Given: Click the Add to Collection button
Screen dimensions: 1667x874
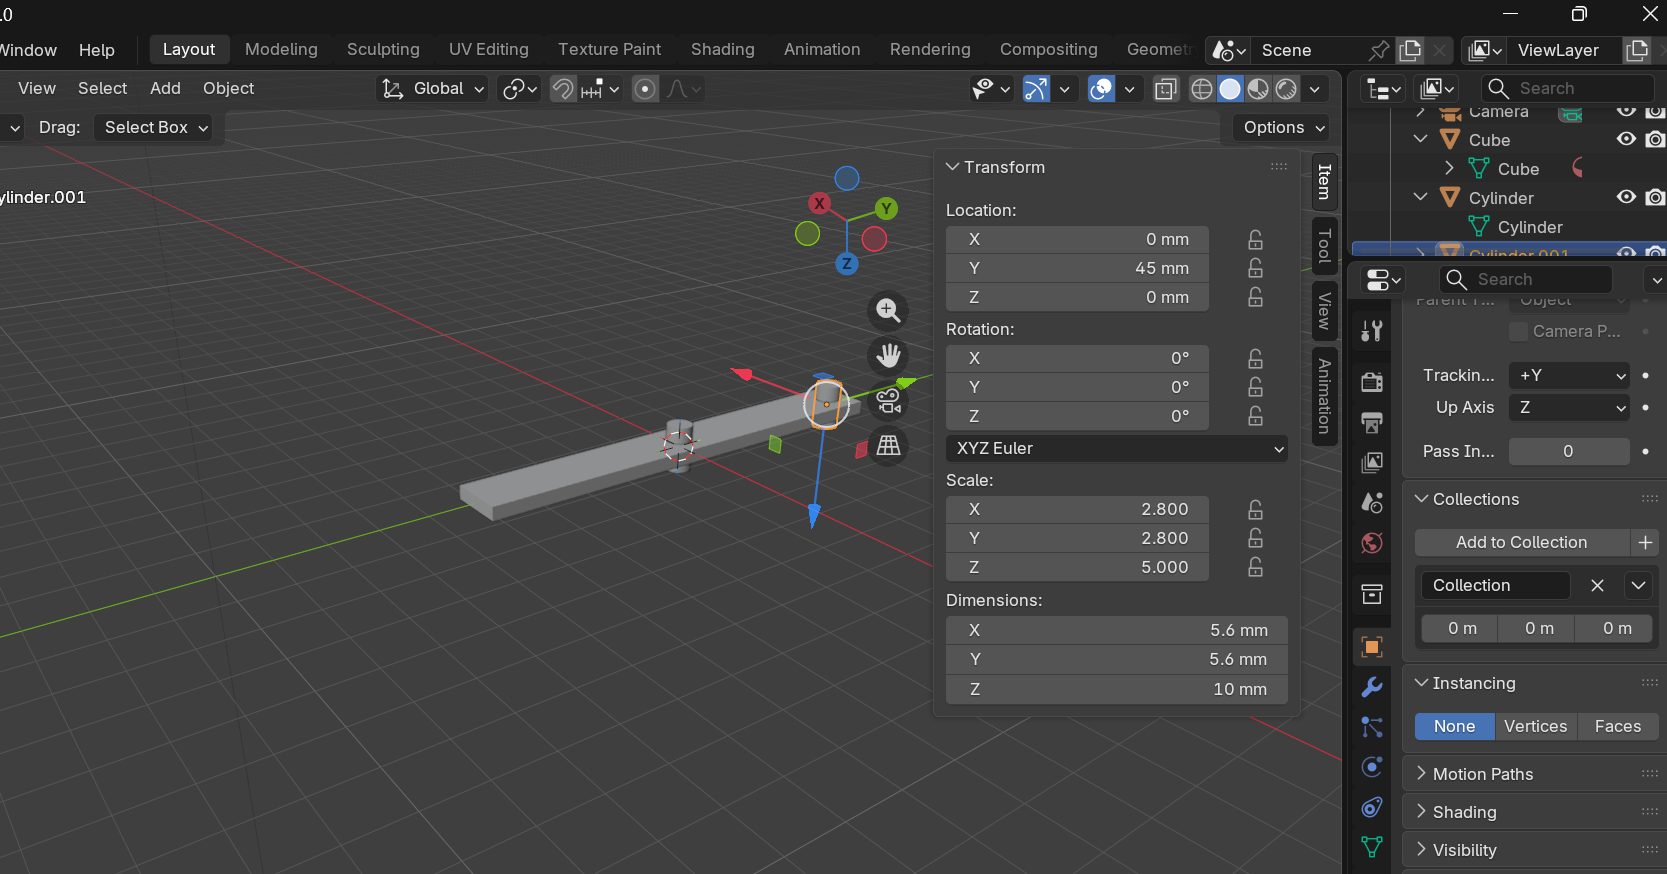Looking at the screenshot, I should 1522,542.
